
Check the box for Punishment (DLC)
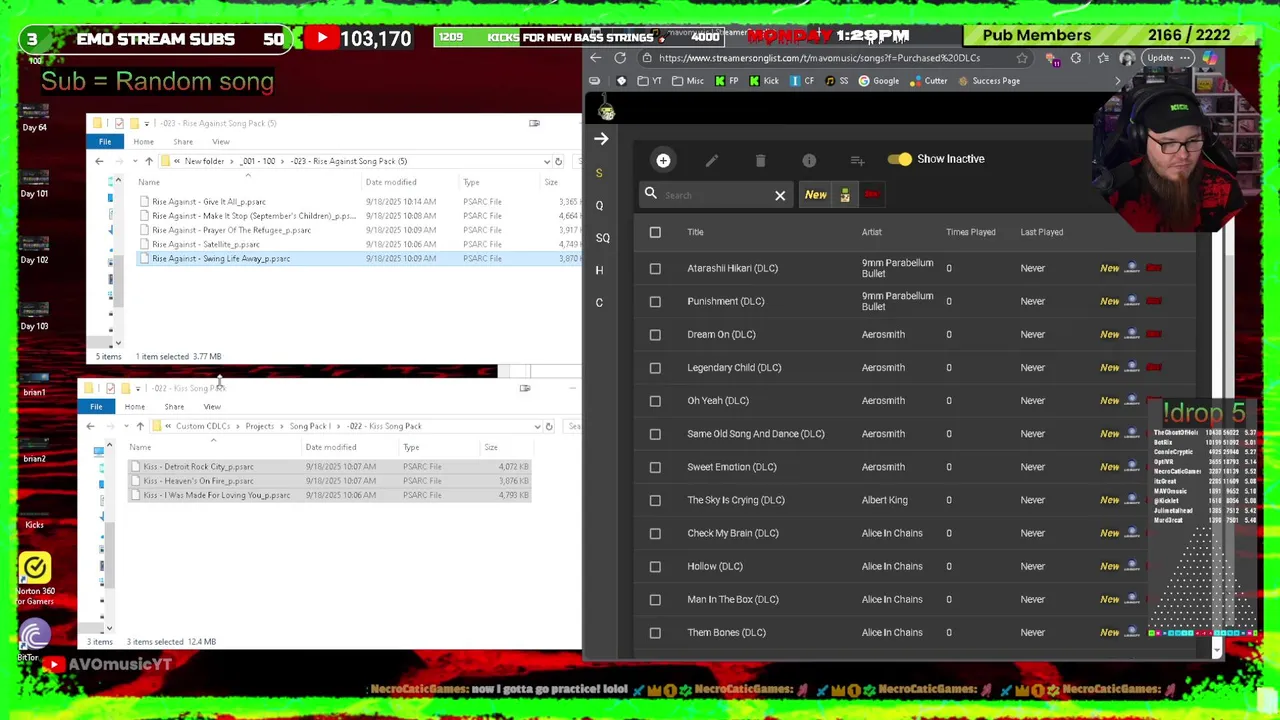[655, 301]
